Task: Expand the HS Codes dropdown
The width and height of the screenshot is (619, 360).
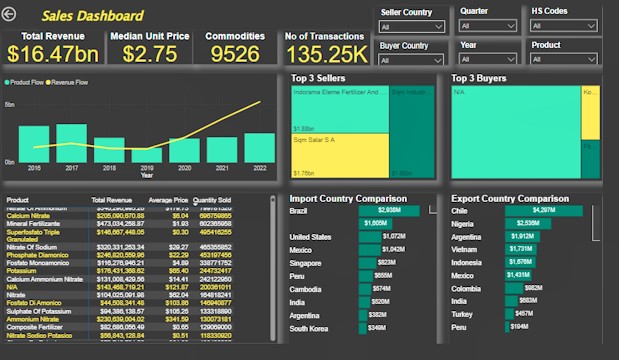Action: [563, 26]
